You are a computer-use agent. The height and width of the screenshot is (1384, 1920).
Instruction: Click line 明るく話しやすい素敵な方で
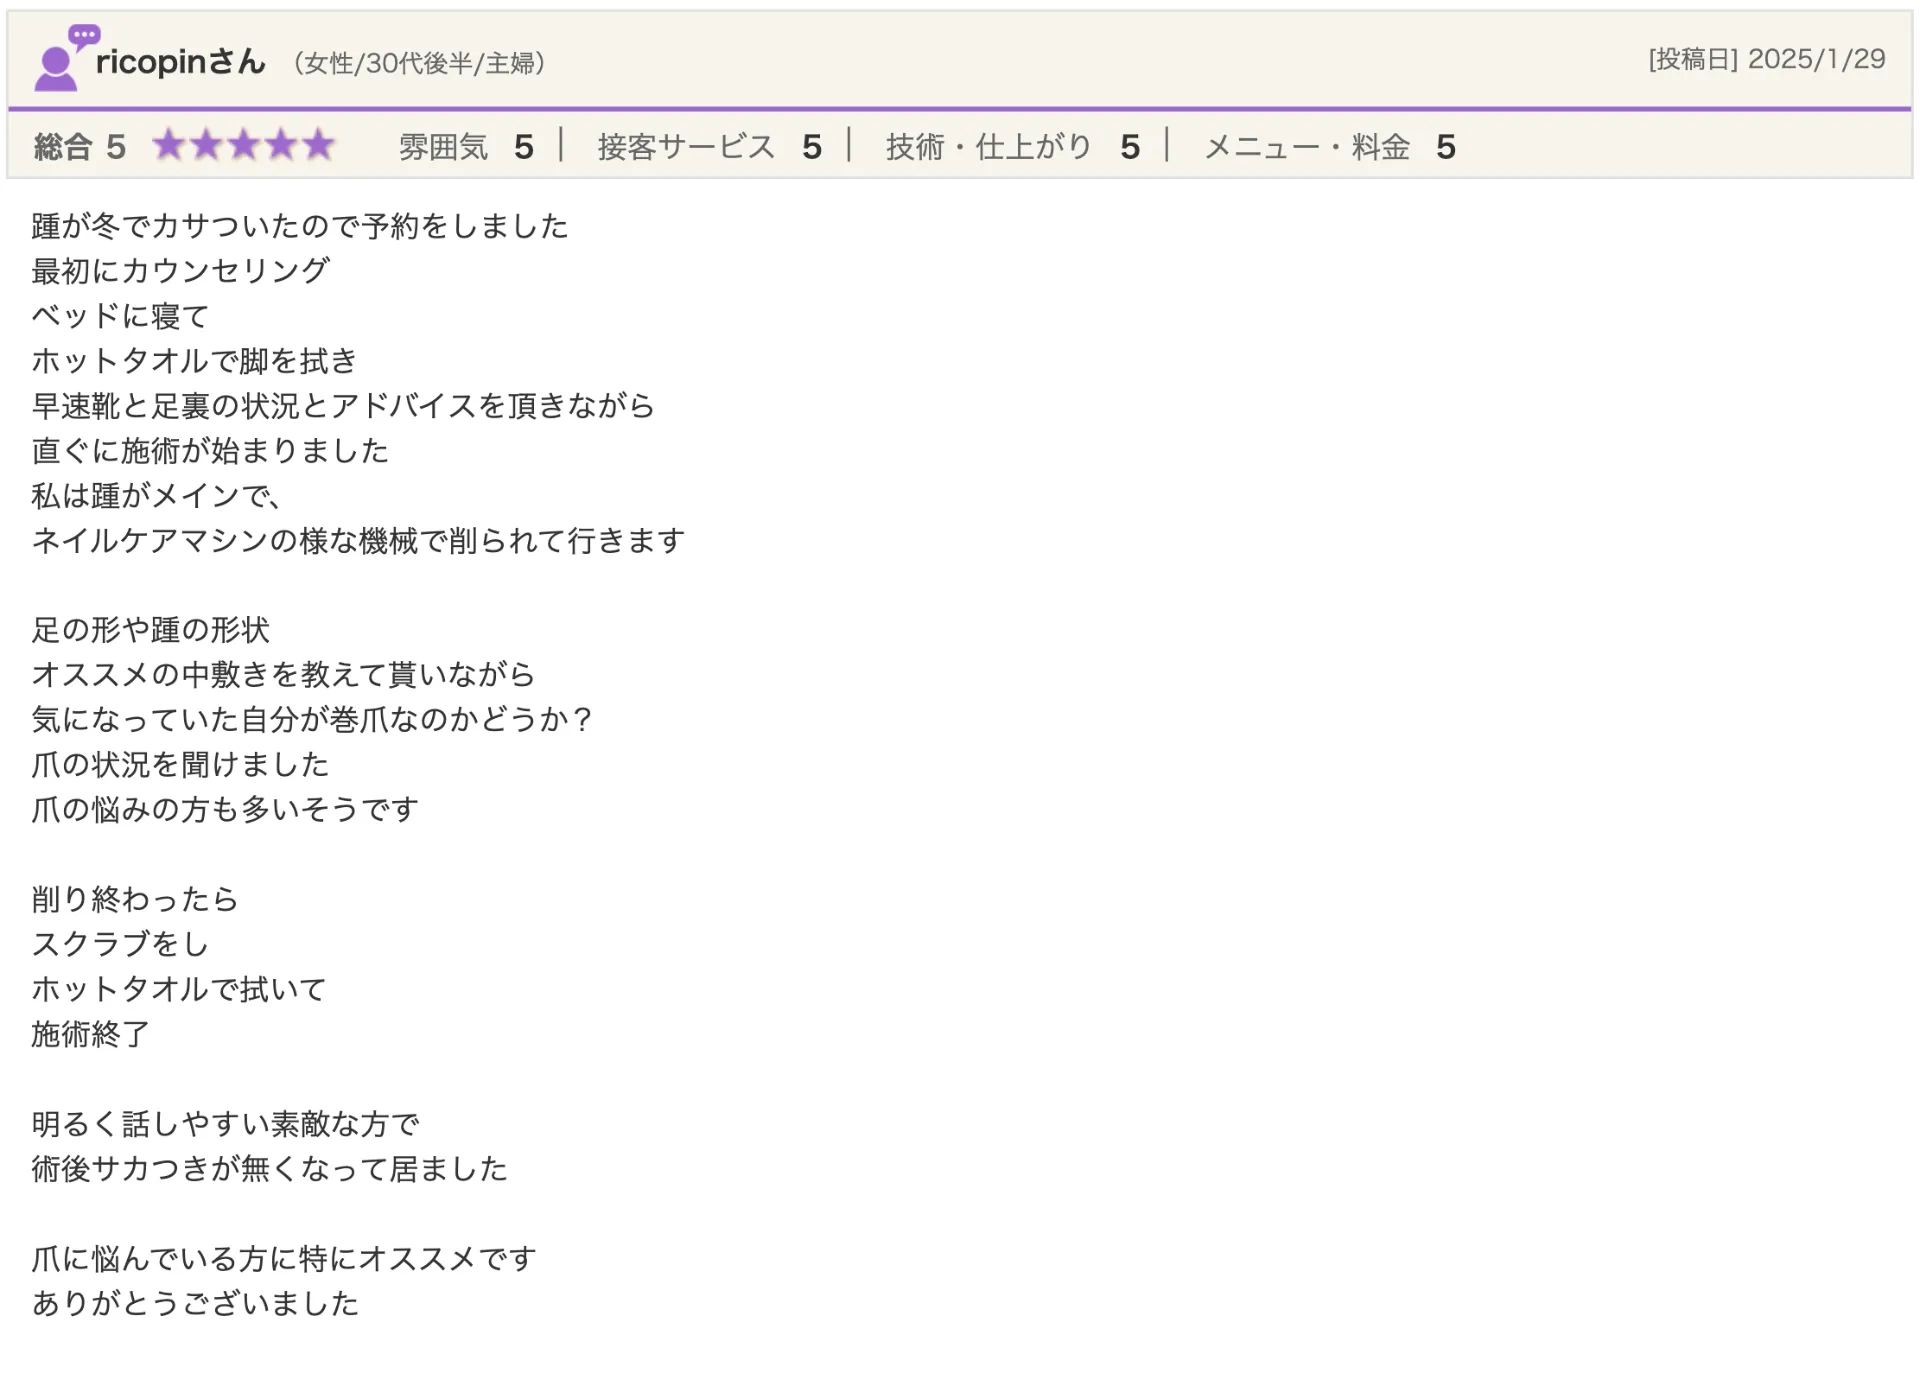point(225,1124)
